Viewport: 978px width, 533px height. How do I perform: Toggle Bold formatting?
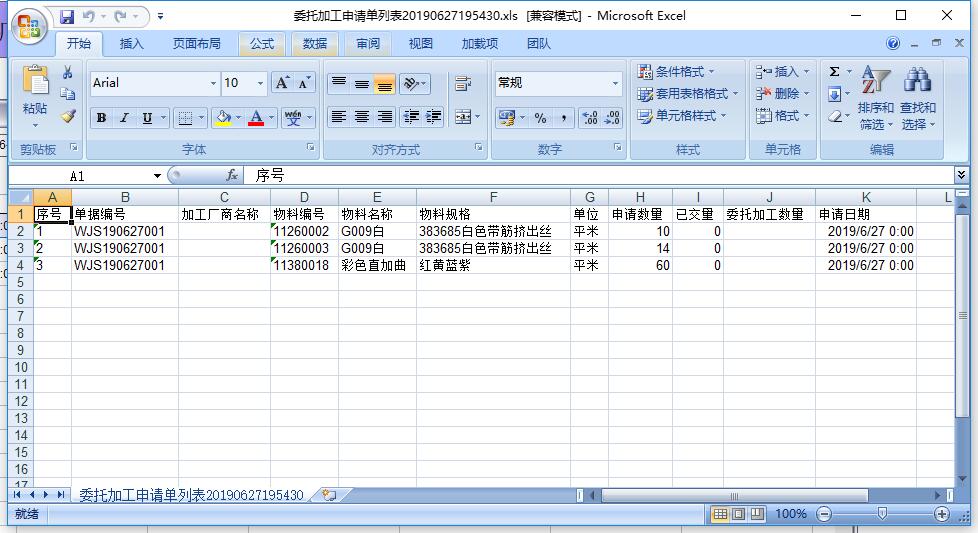[x=101, y=118]
